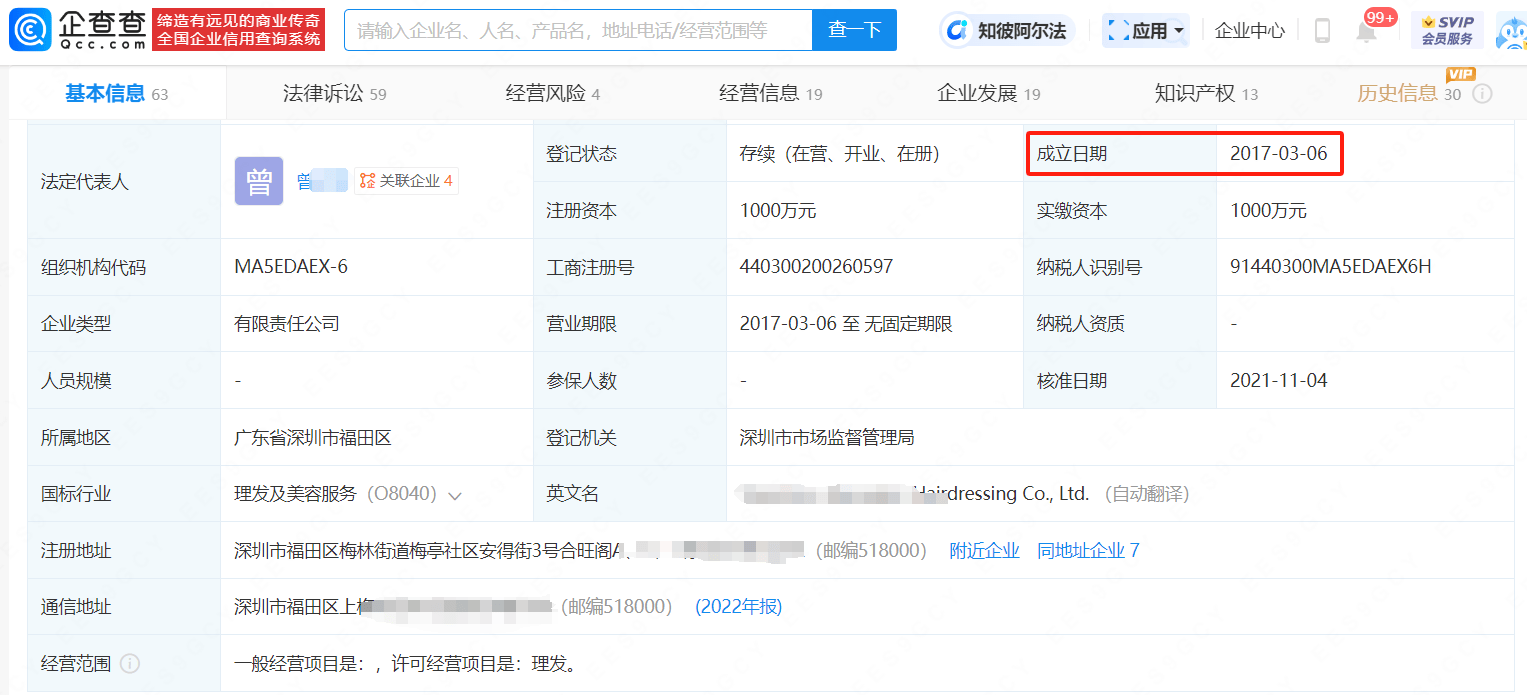Click the 有限责任公司 enterprise type value
The height and width of the screenshot is (695, 1527).
click(287, 324)
